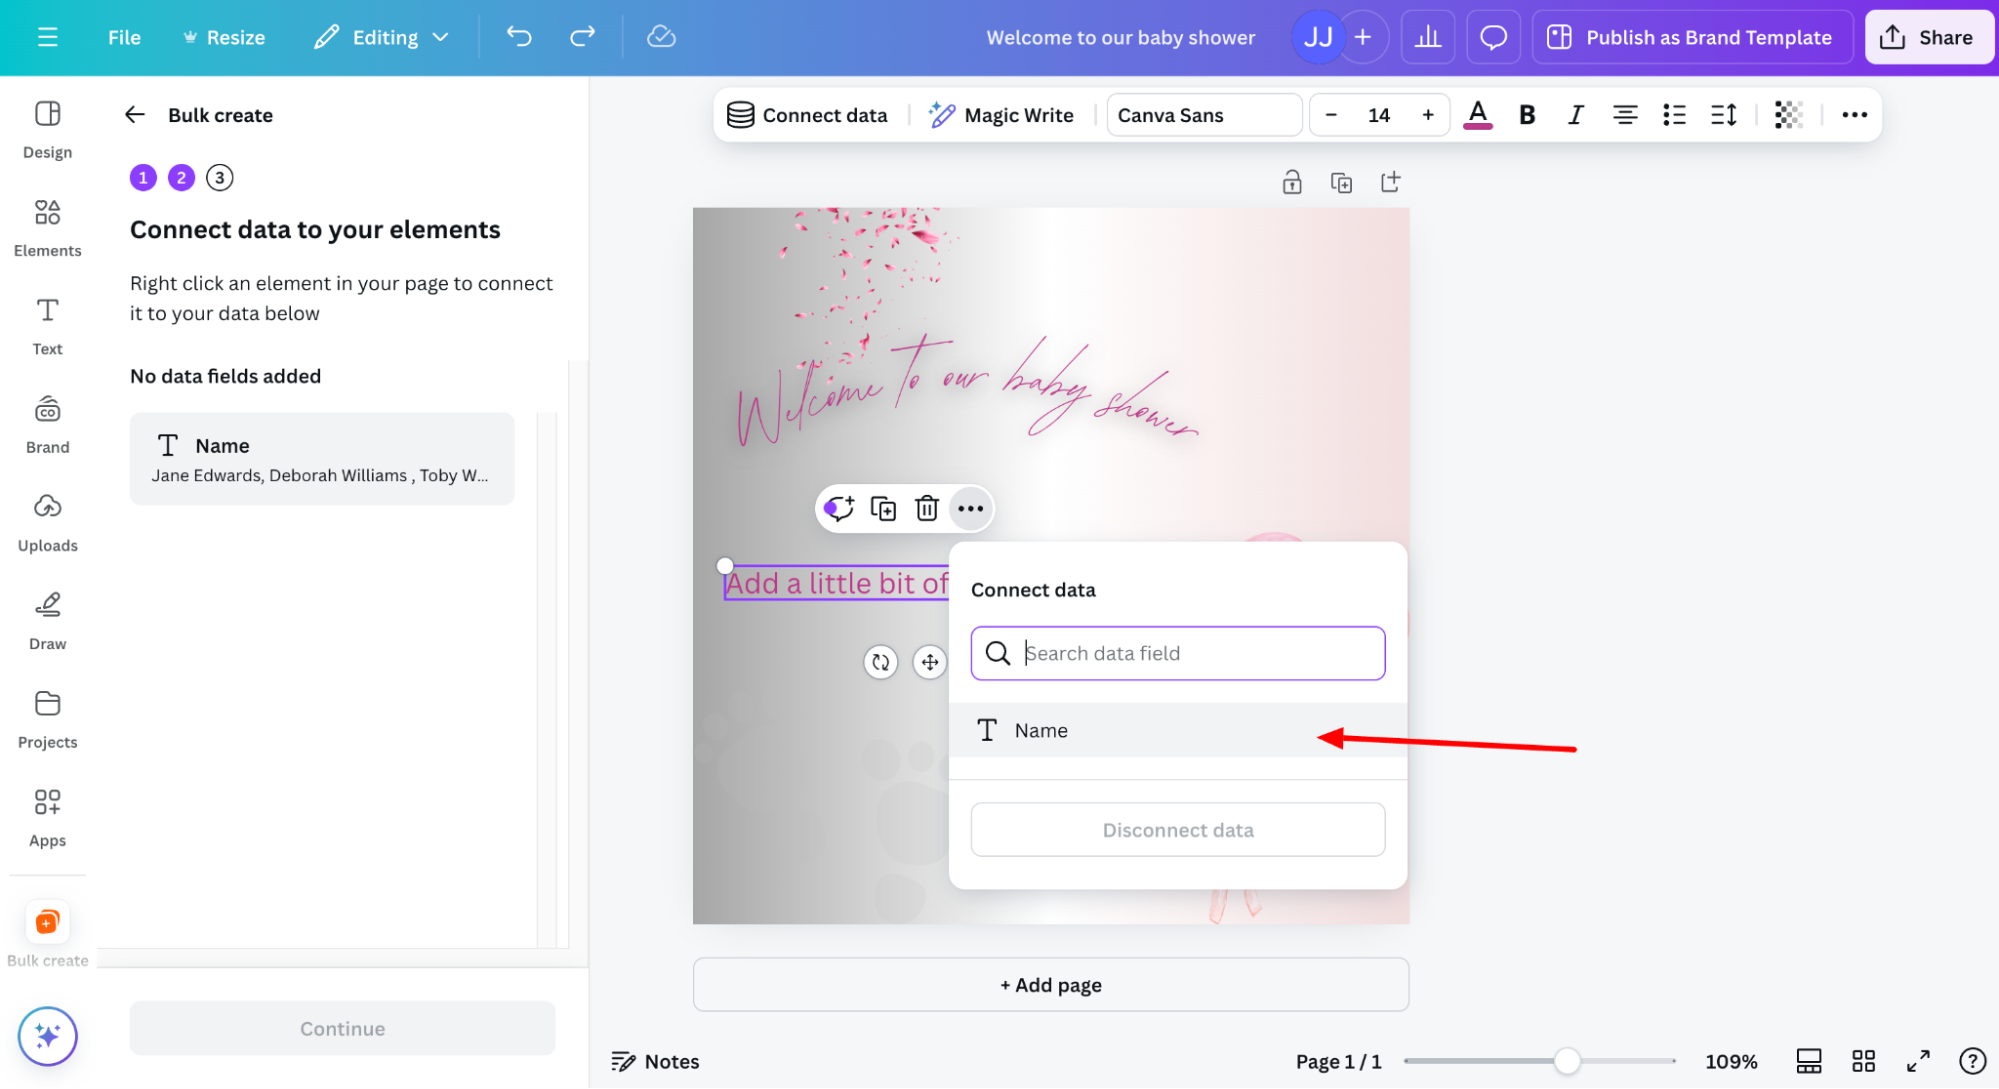Check the cloud save status icon

(661, 37)
